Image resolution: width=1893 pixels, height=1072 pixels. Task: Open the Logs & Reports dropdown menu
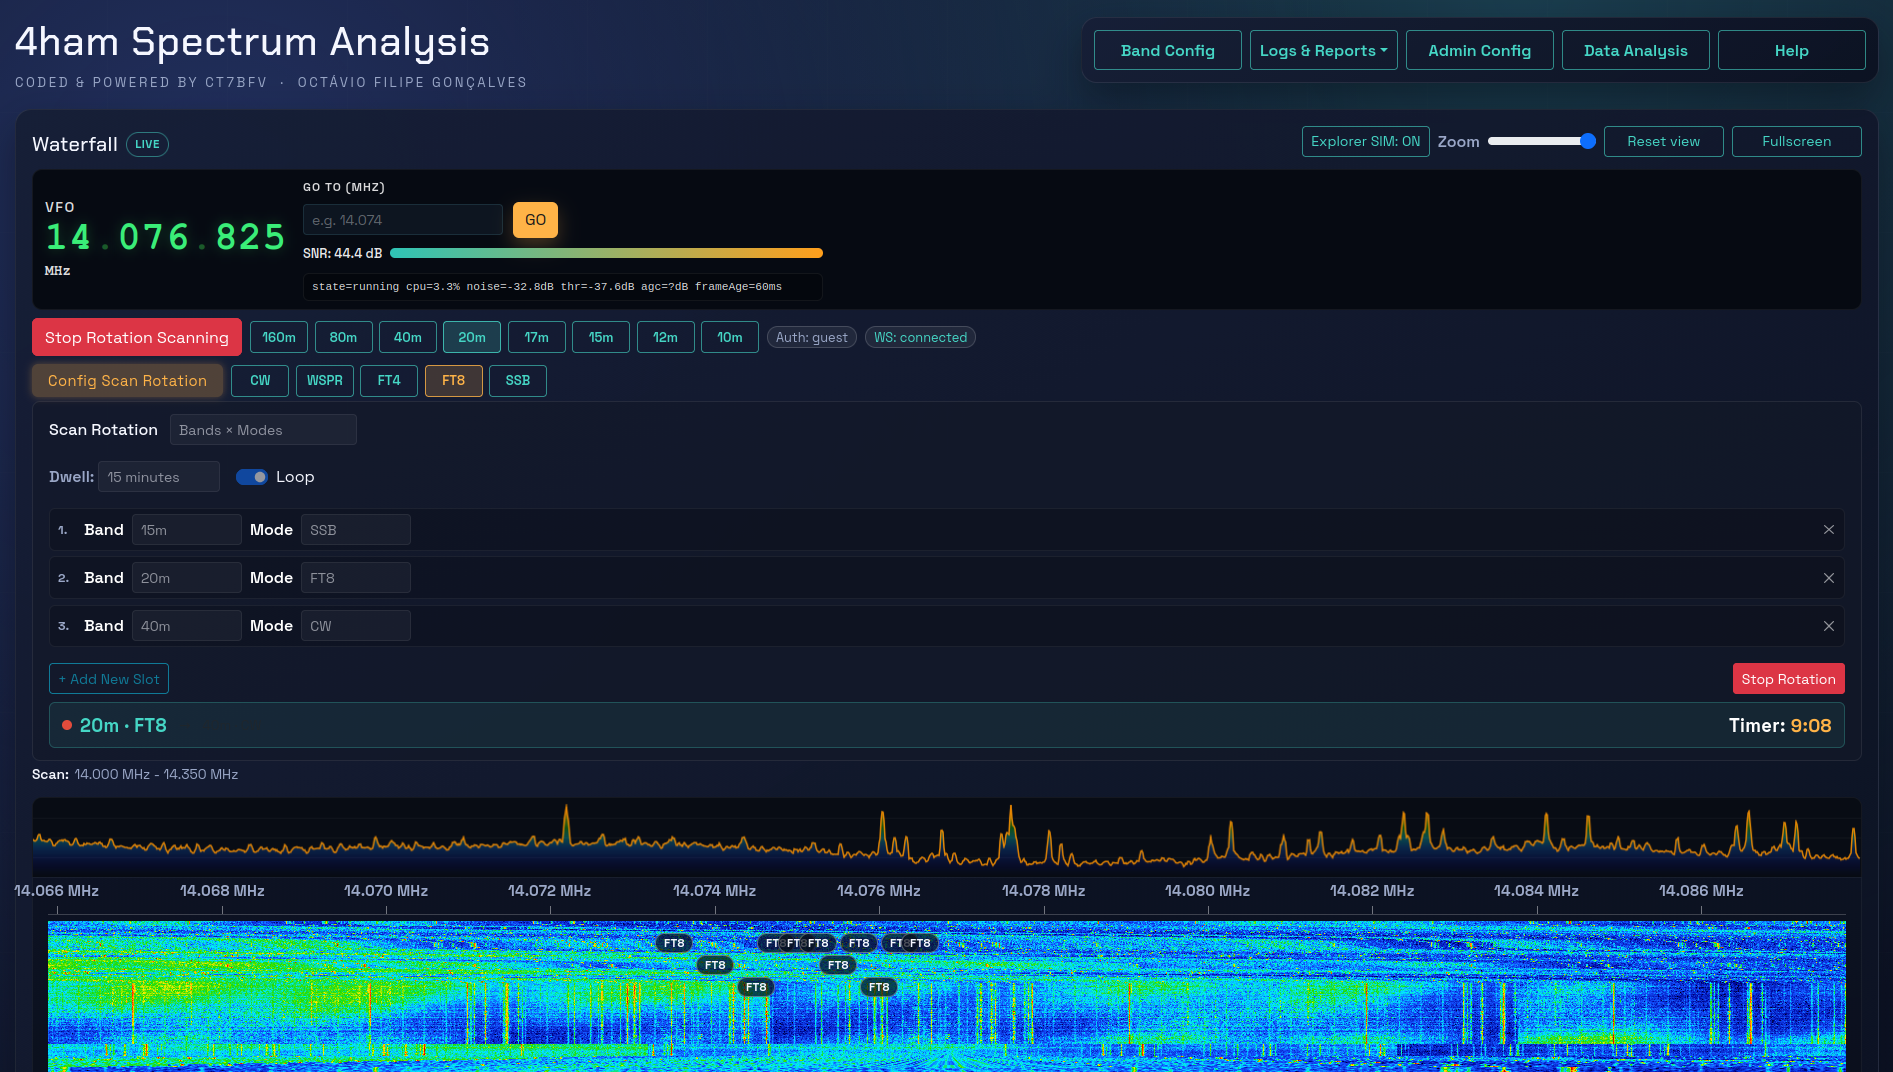(1323, 50)
